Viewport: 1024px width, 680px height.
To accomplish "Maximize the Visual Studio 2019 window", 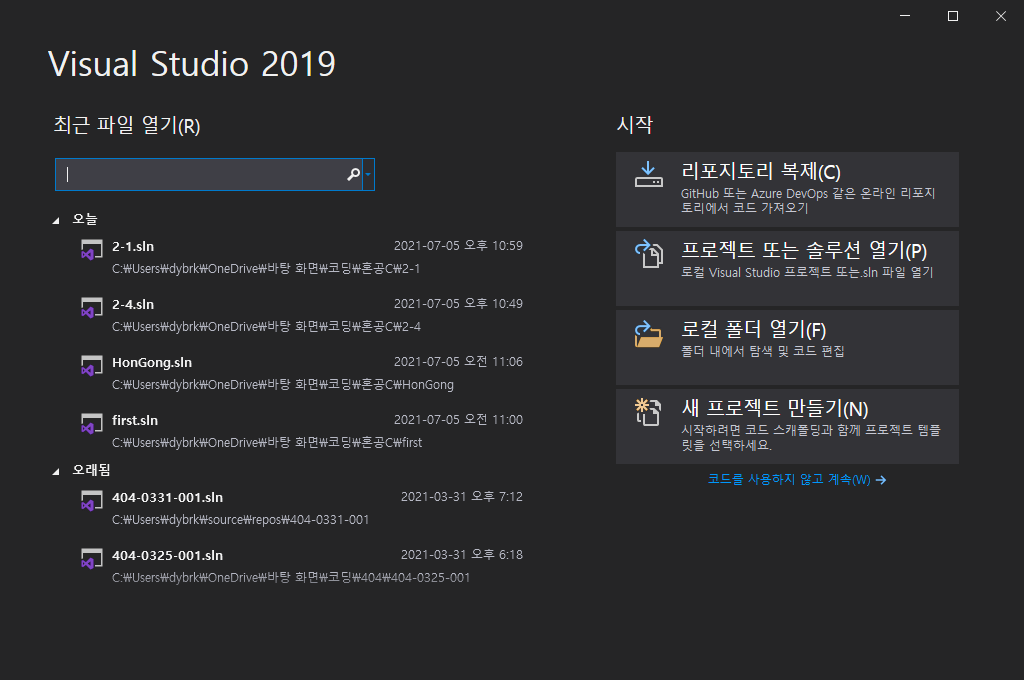I will click(953, 16).
